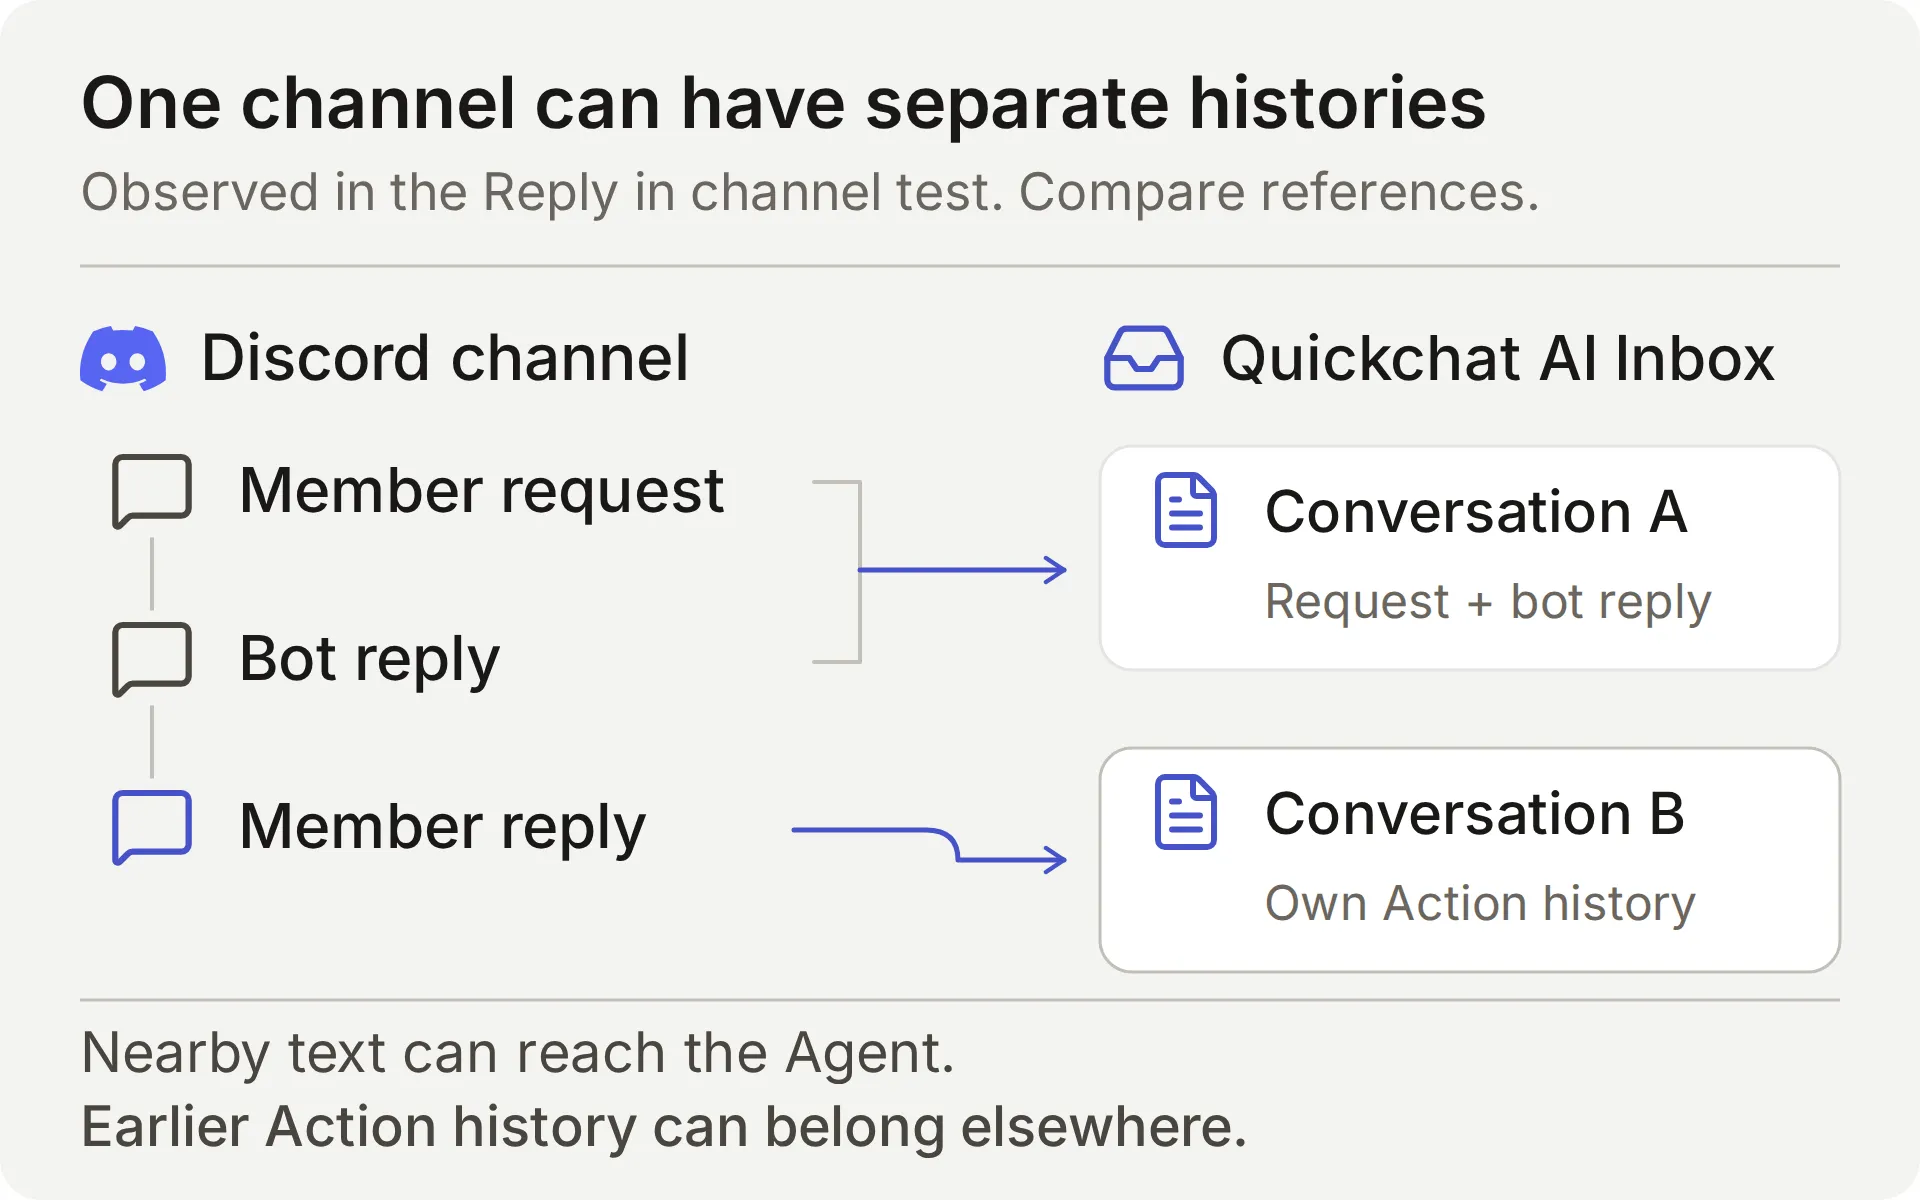This screenshot has height=1200, width=1920.
Task: Click the 'Bot reply' label
Action: tap(369, 660)
